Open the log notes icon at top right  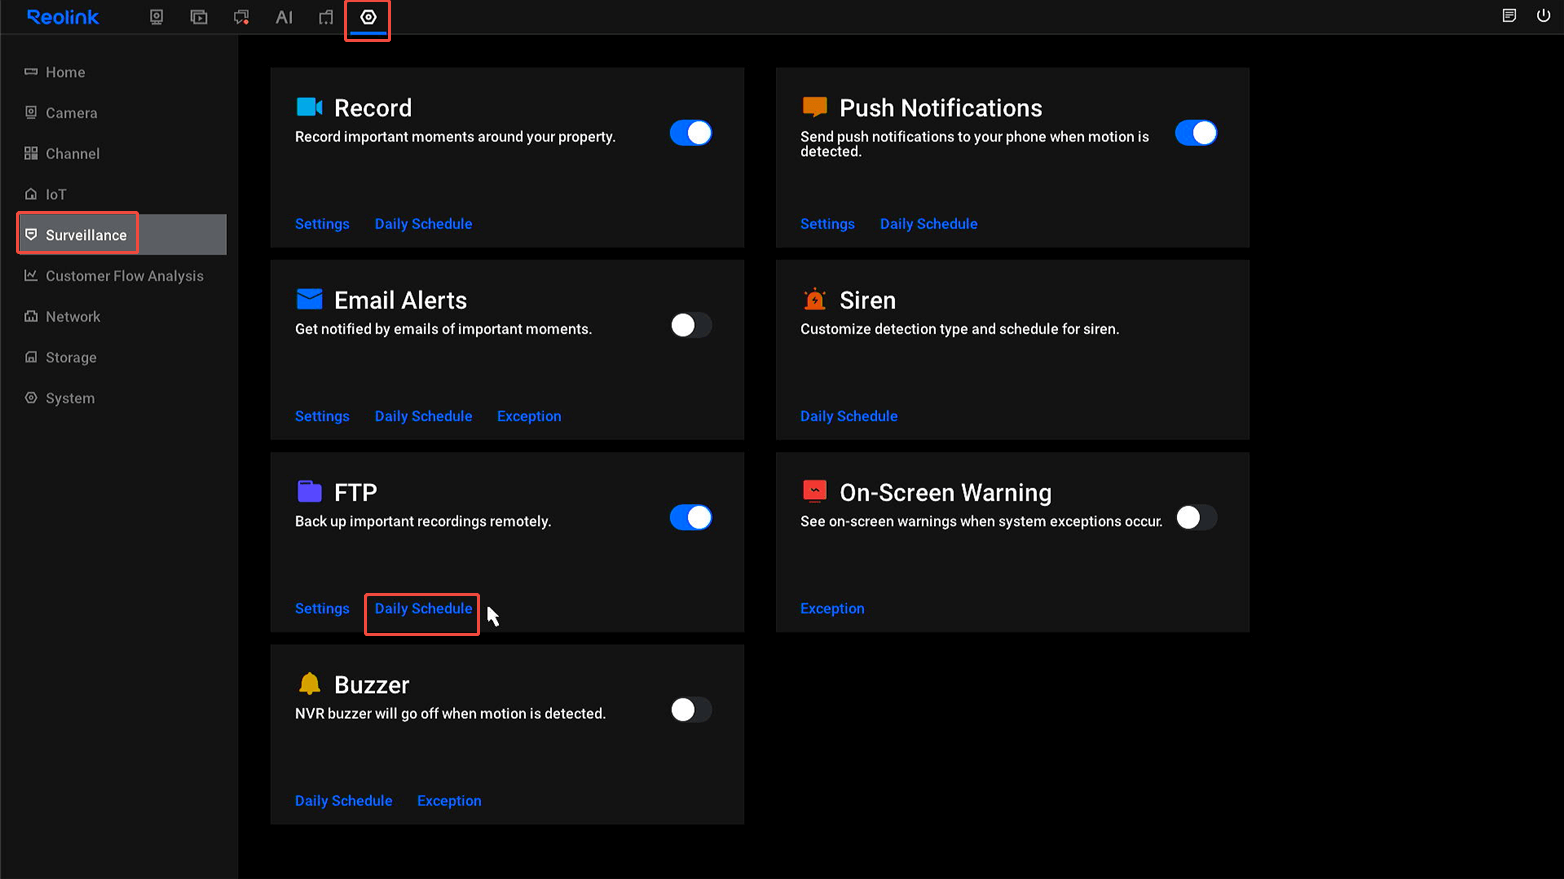[1509, 16]
